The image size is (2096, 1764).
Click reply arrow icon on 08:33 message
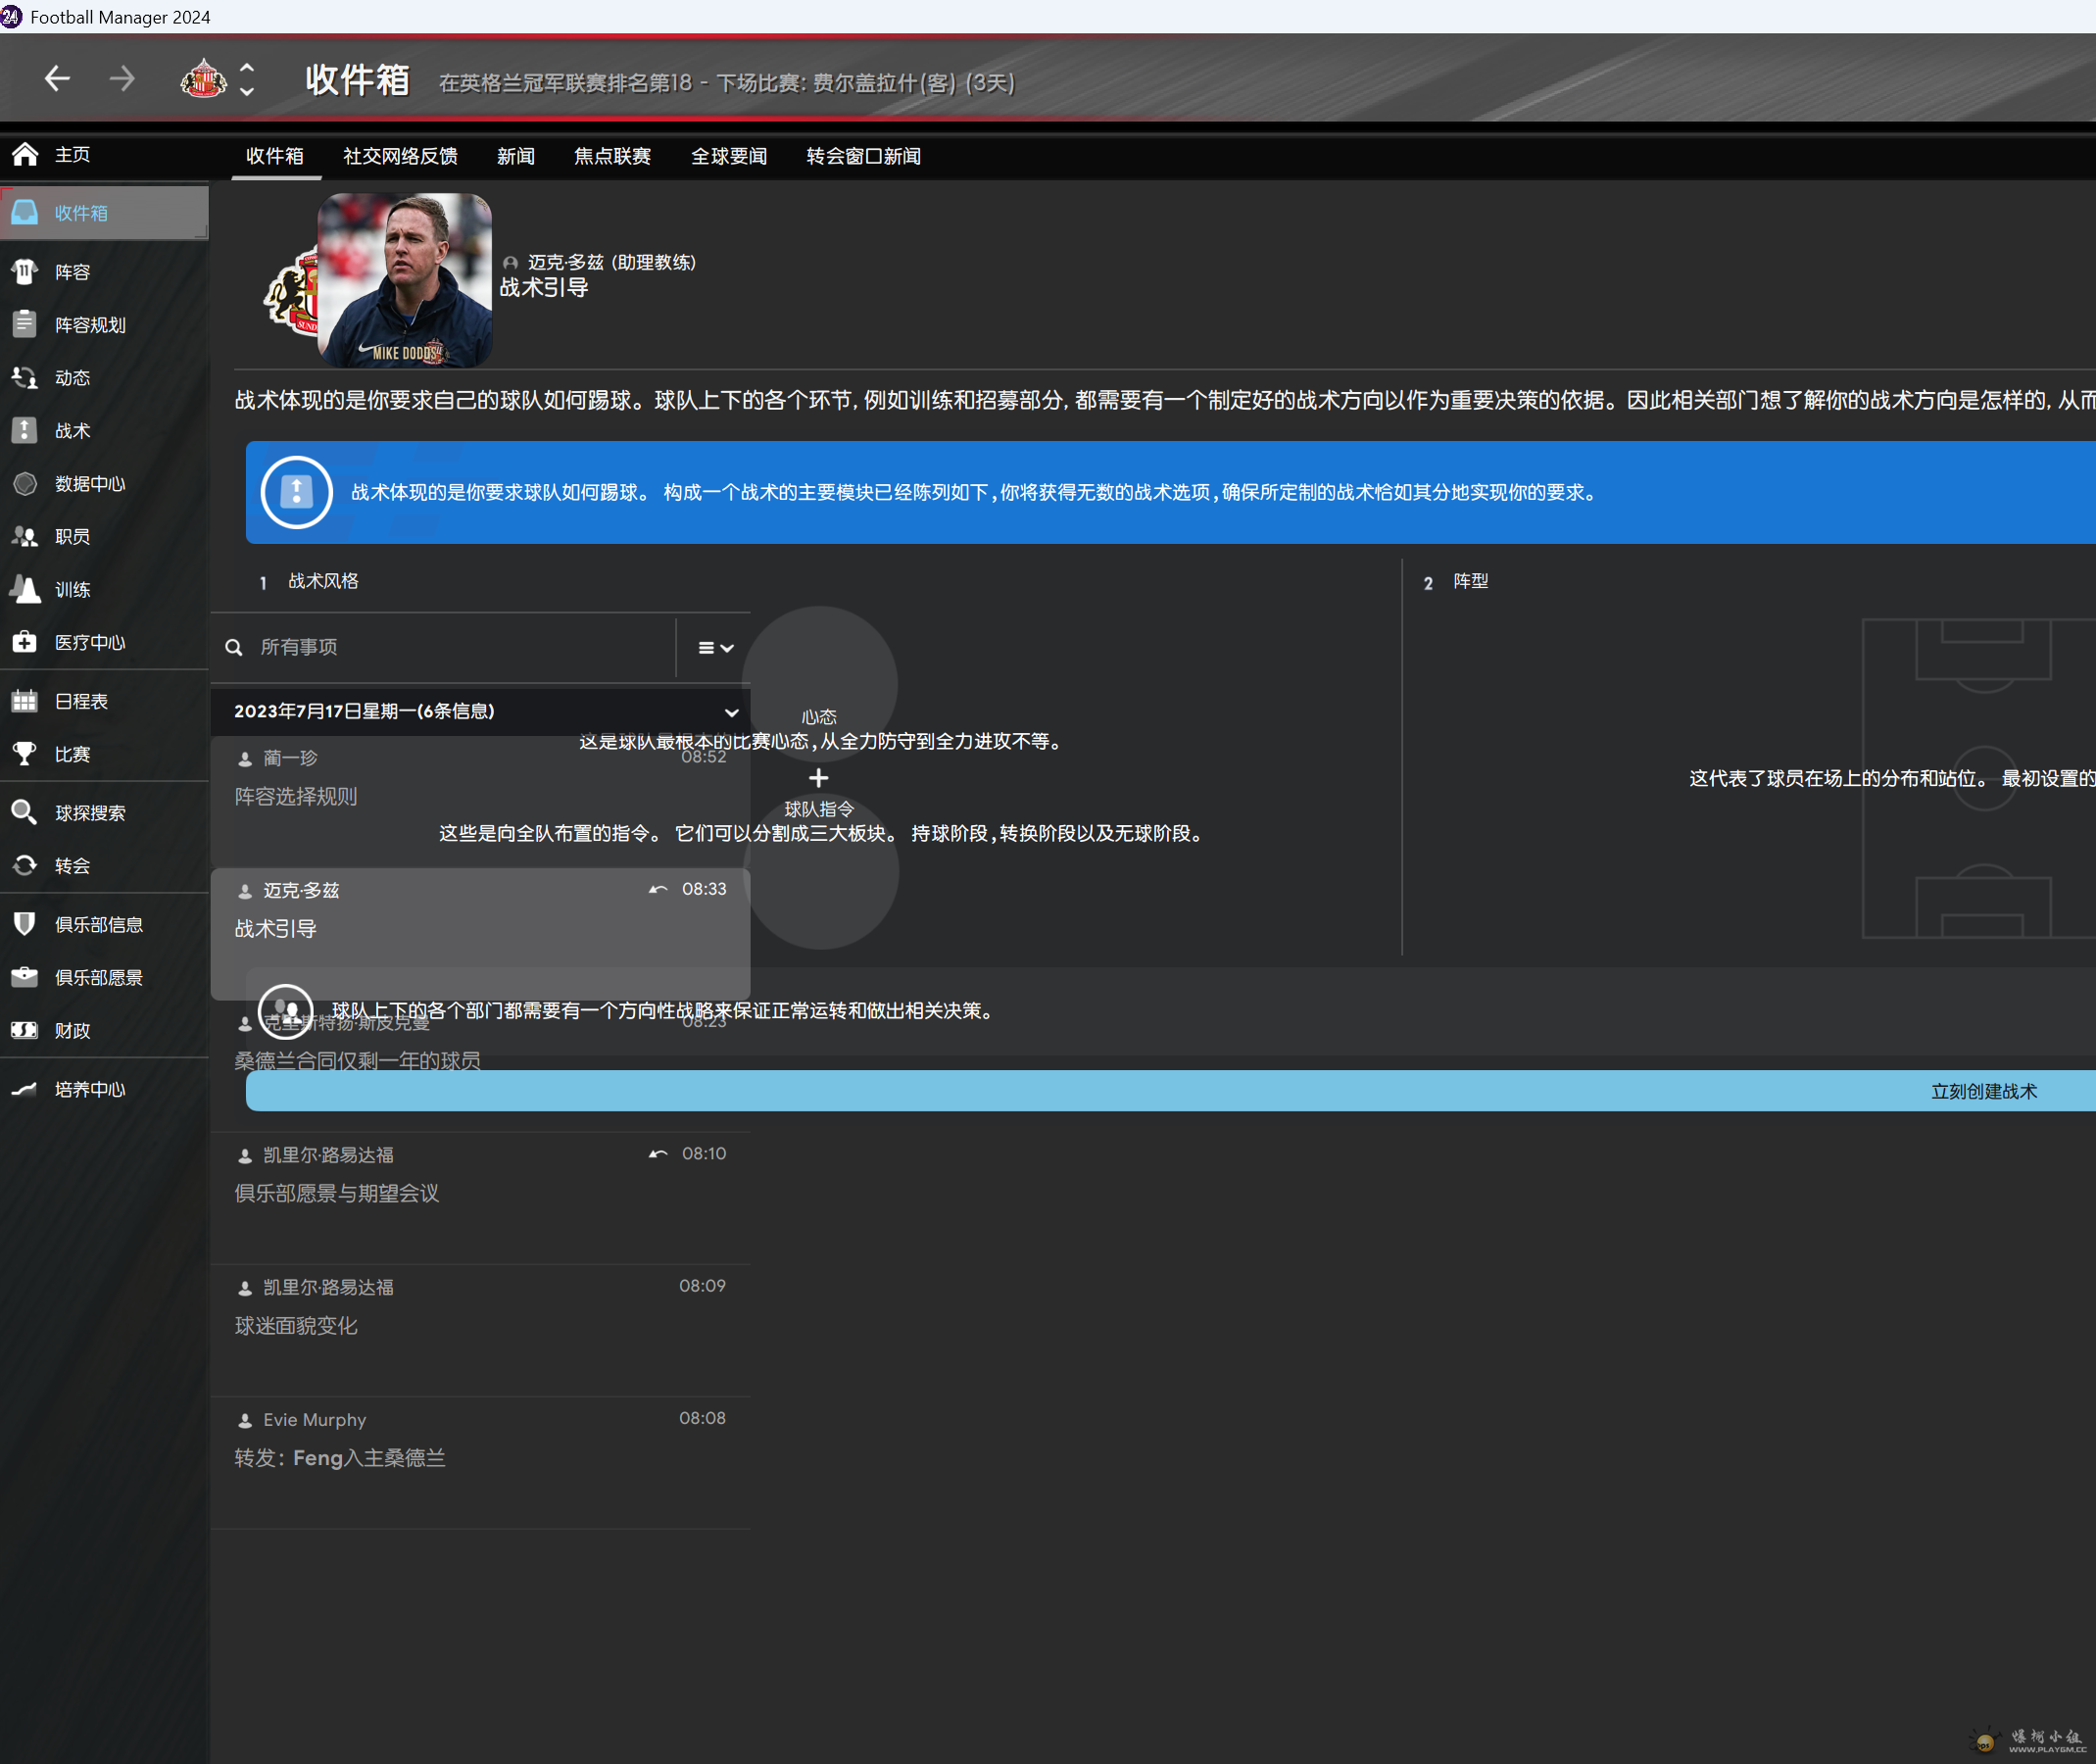pos(658,889)
